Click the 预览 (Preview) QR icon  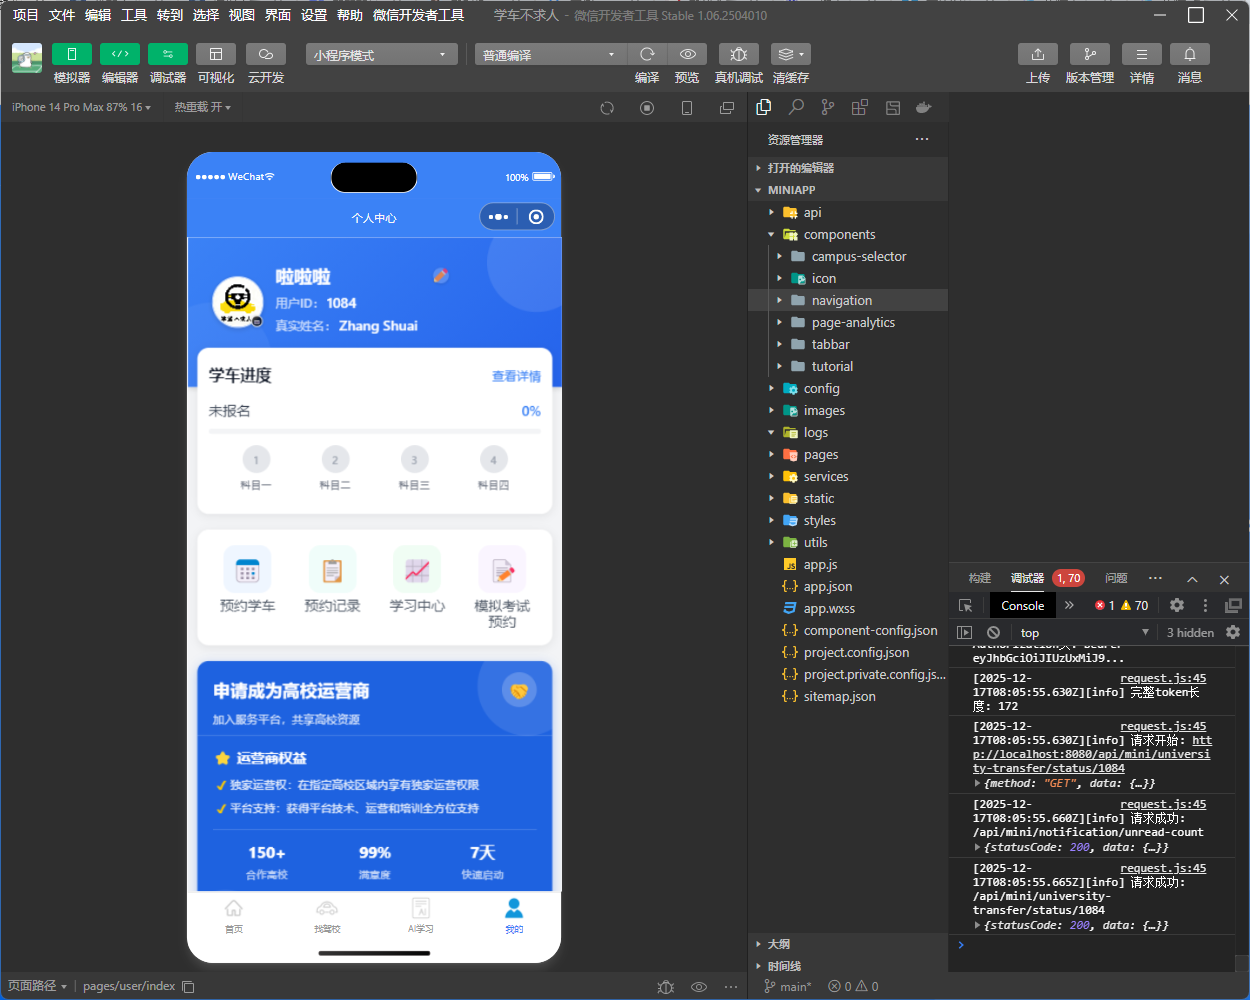687,54
